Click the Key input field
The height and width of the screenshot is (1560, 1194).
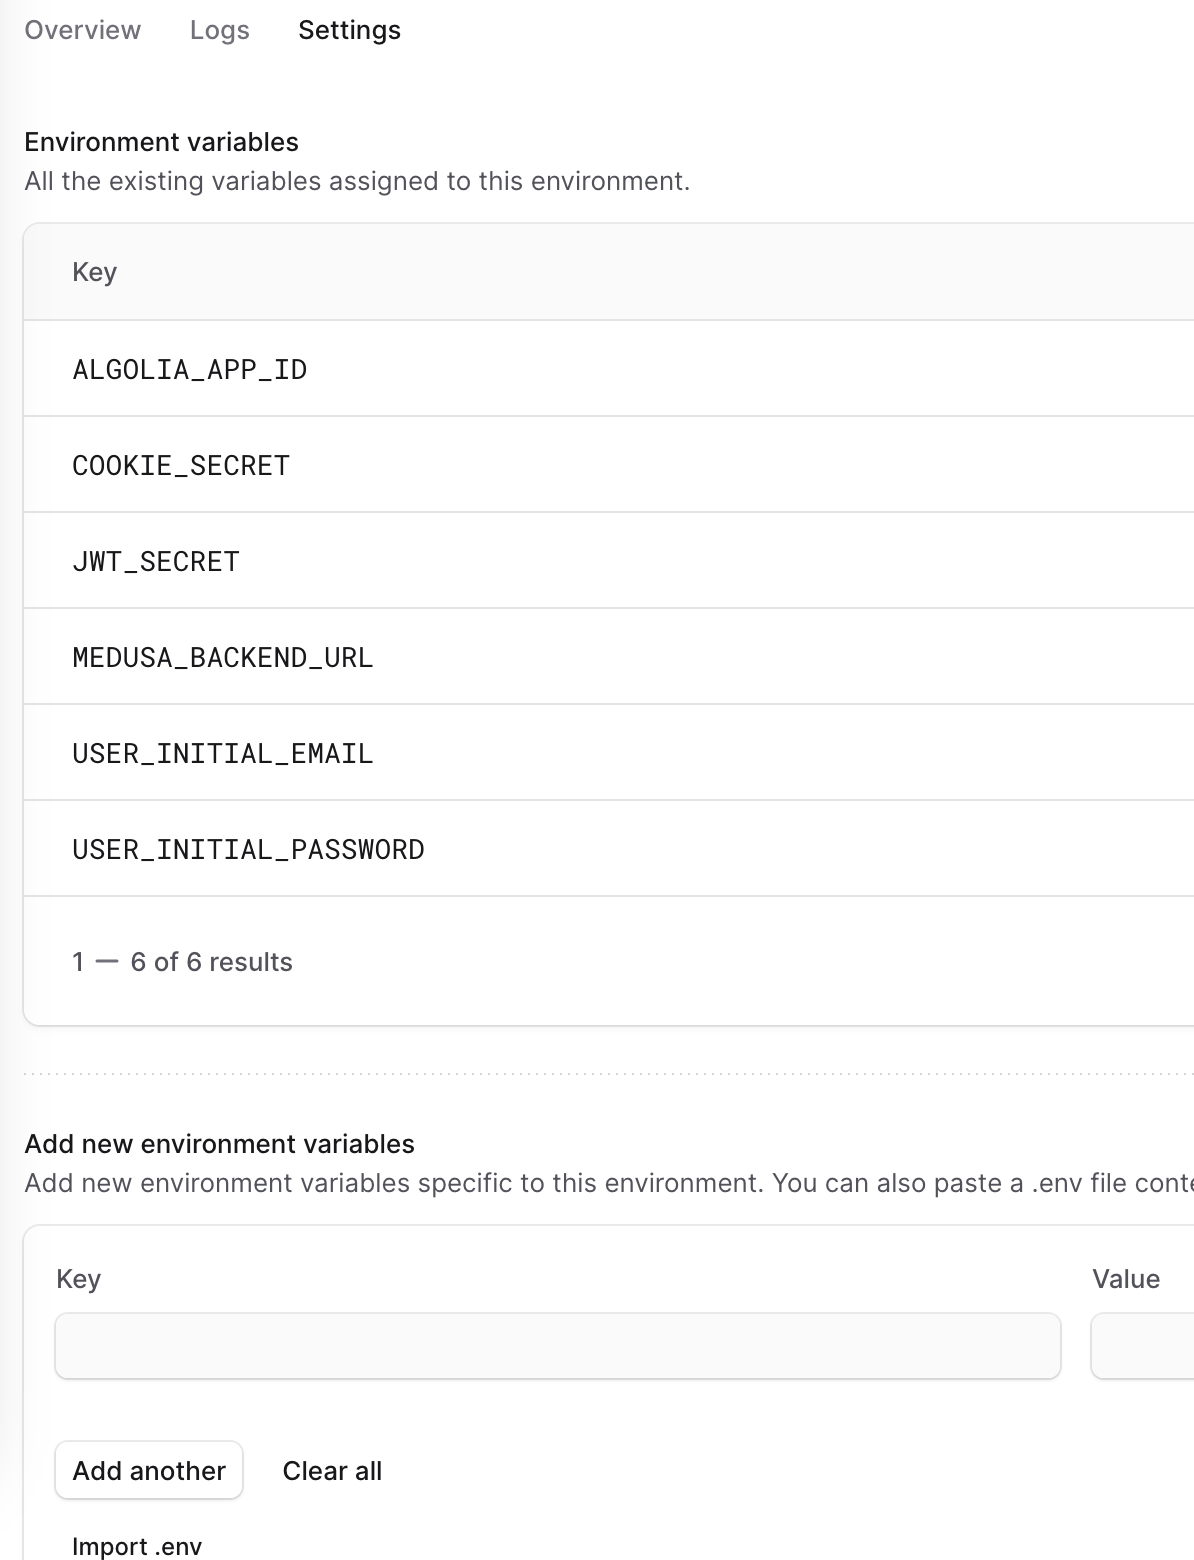[557, 1346]
